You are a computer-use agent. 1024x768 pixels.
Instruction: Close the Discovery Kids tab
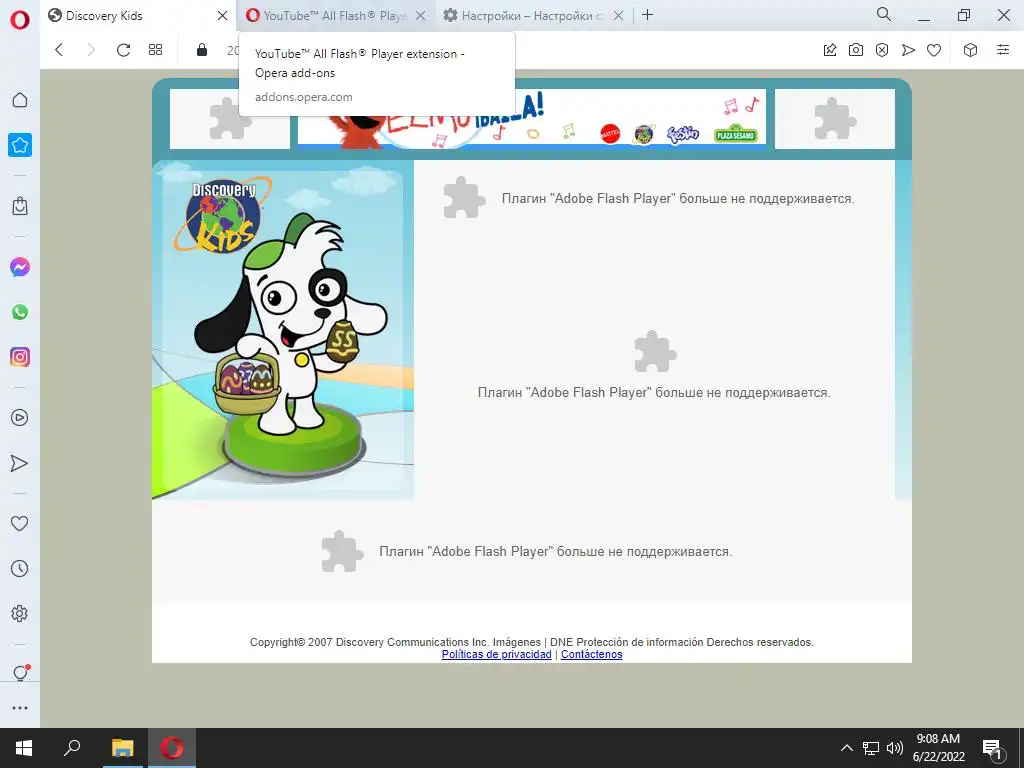[222, 16]
